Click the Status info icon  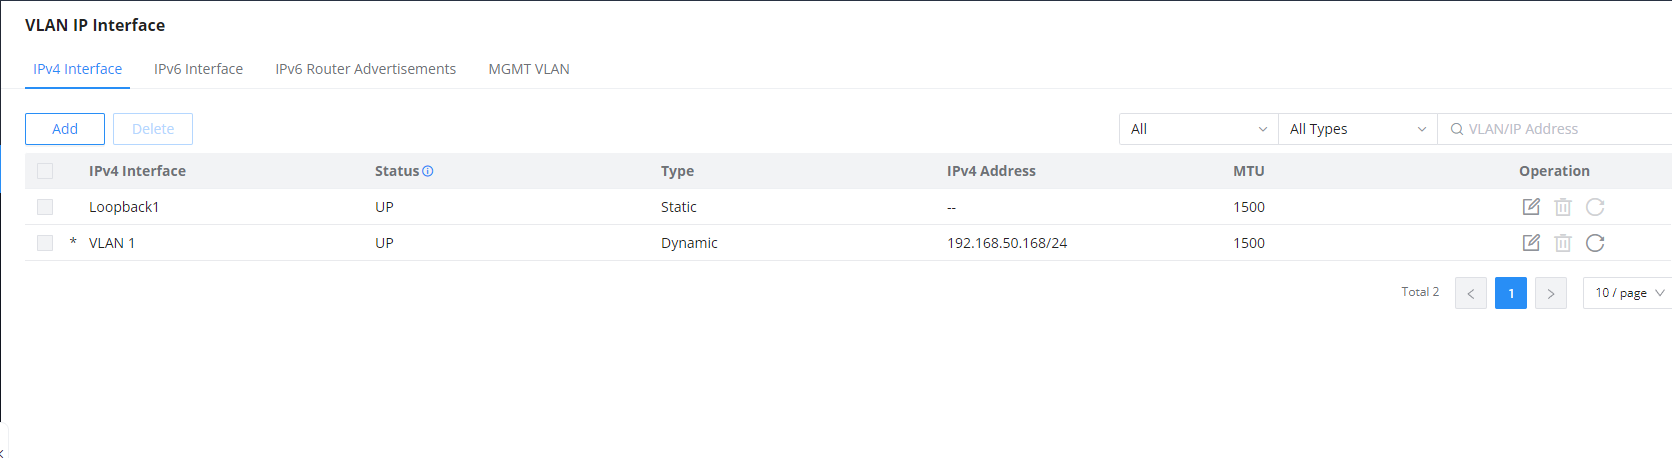(428, 171)
